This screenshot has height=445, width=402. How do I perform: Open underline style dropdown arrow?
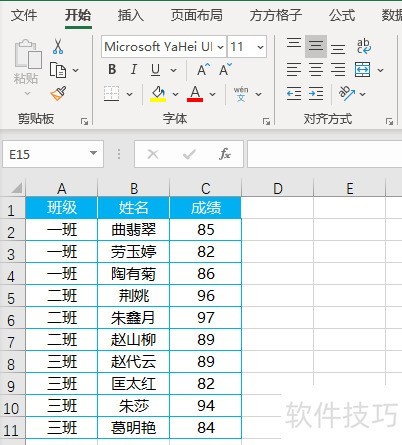tap(173, 70)
